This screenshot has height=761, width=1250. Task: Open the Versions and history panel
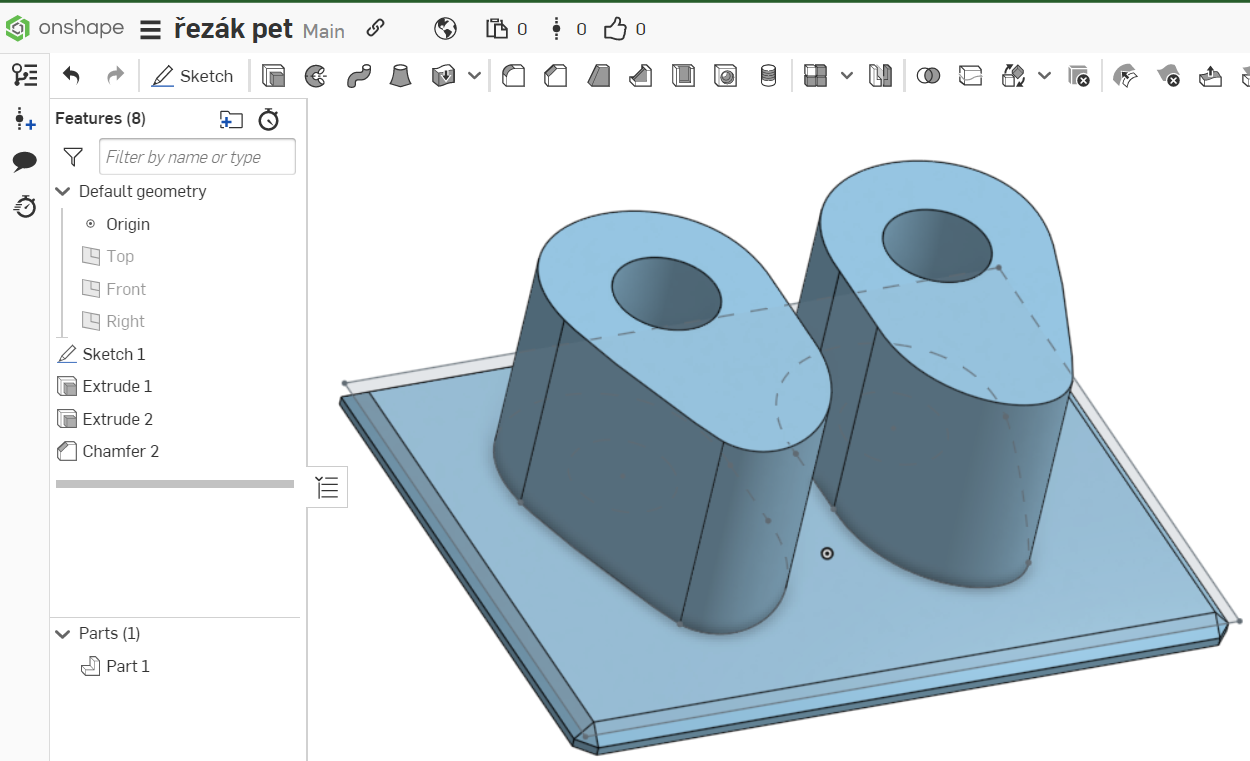25,75
